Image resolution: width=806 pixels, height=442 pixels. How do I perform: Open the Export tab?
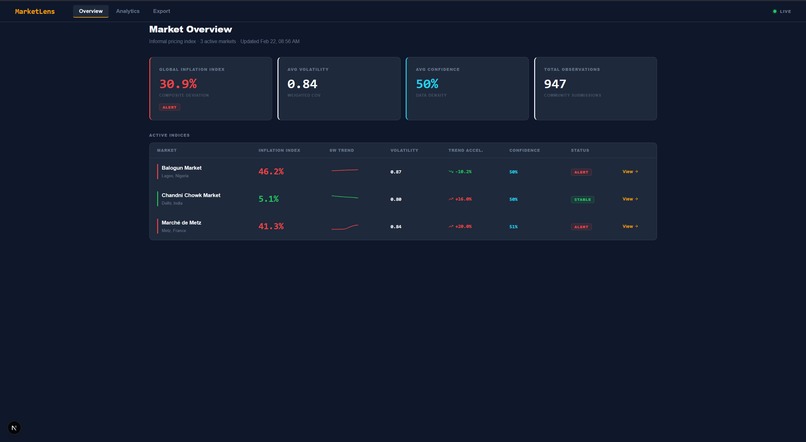pos(161,11)
